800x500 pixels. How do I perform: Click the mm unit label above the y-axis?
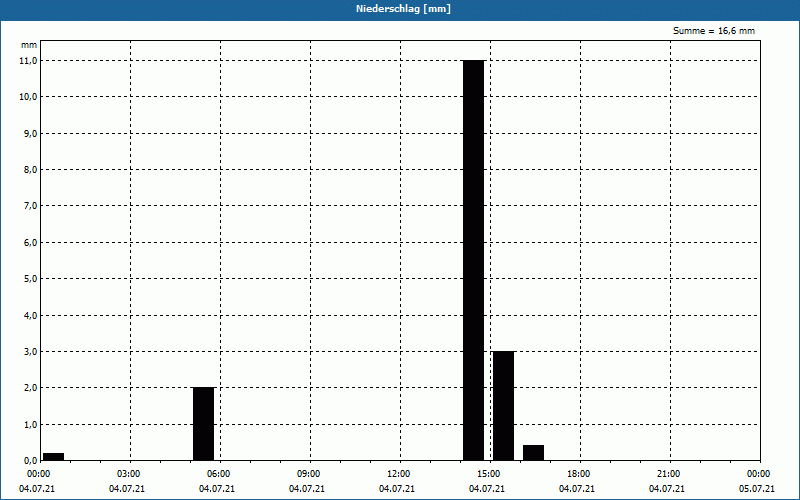click(x=29, y=45)
